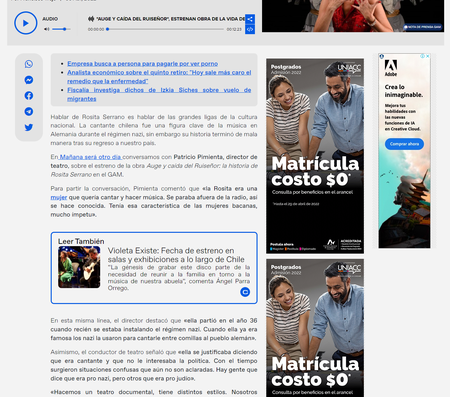
Task: Share the article via Messenger
Action: click(x=29, y=80)
